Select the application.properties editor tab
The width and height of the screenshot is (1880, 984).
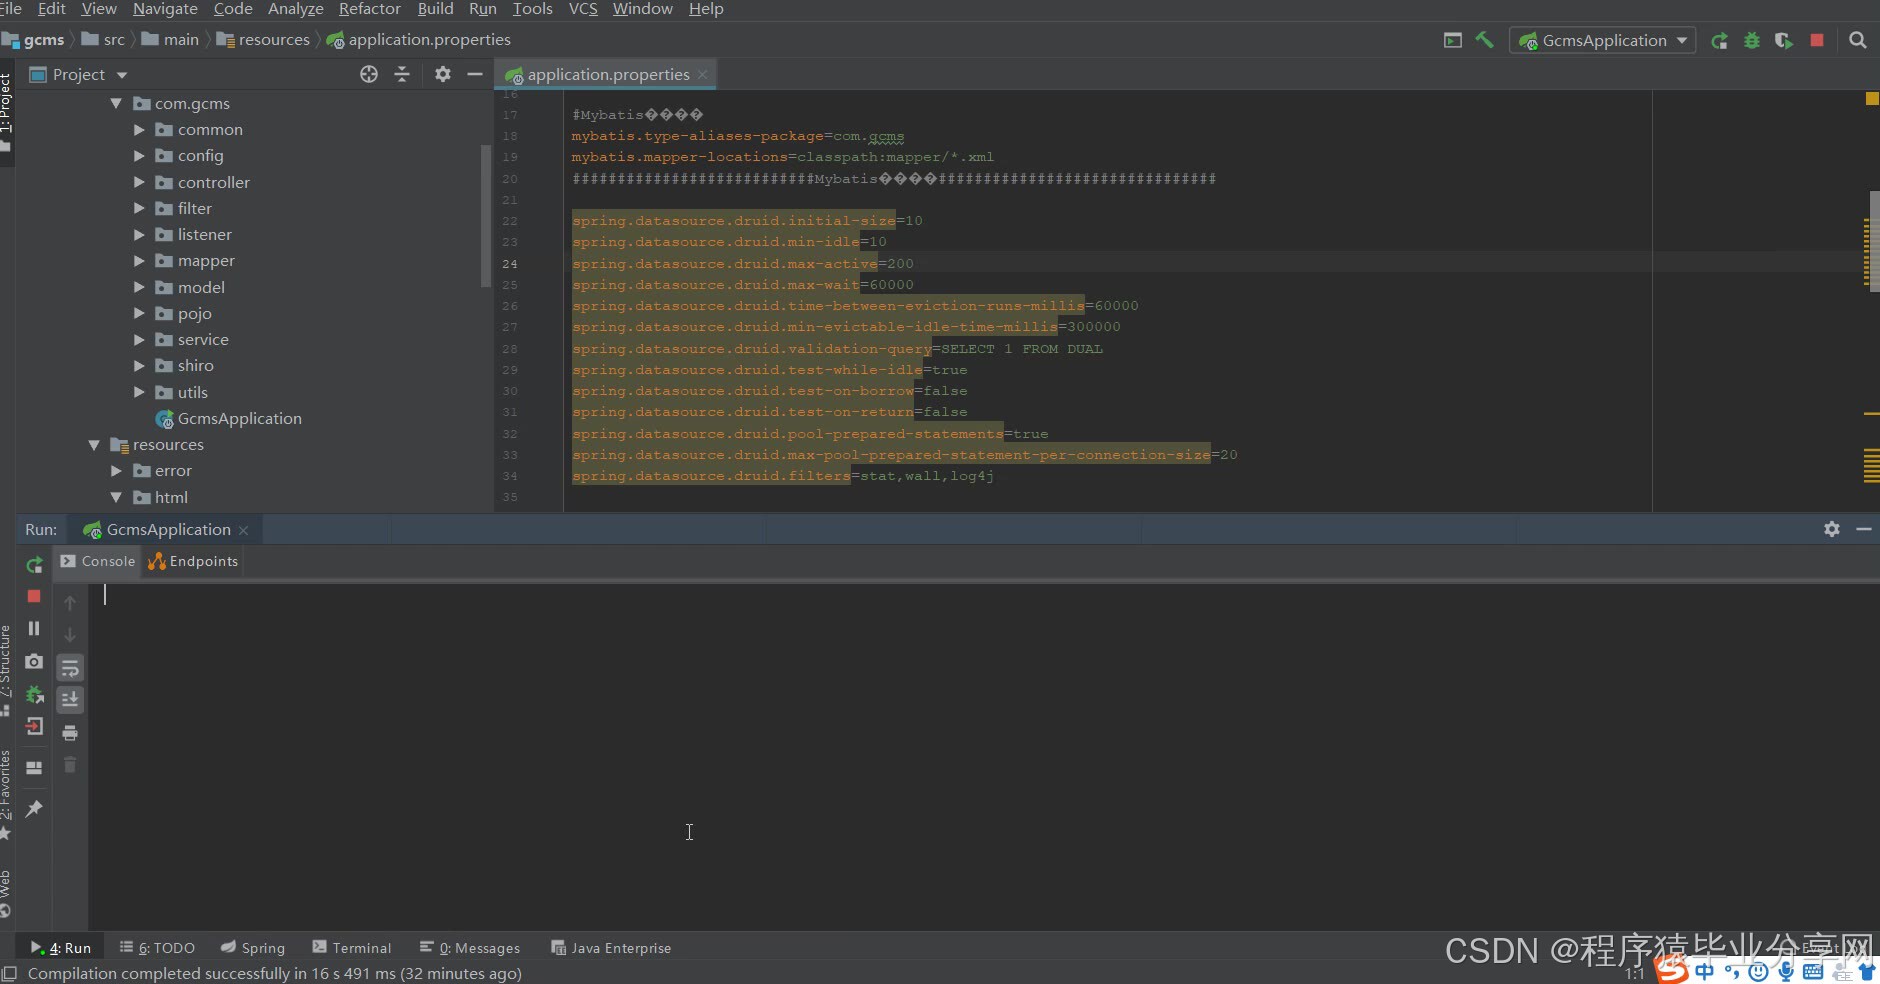(x=606, y=75)
